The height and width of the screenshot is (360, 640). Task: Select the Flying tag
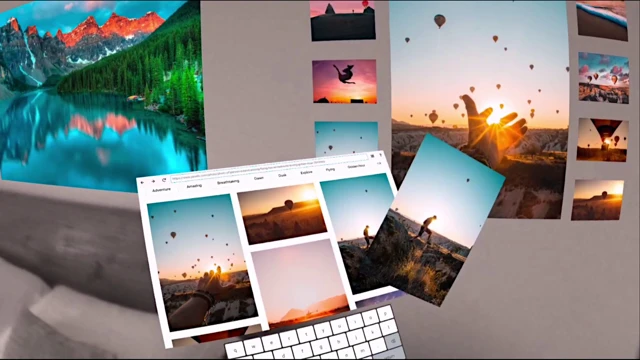coord(330,169)
